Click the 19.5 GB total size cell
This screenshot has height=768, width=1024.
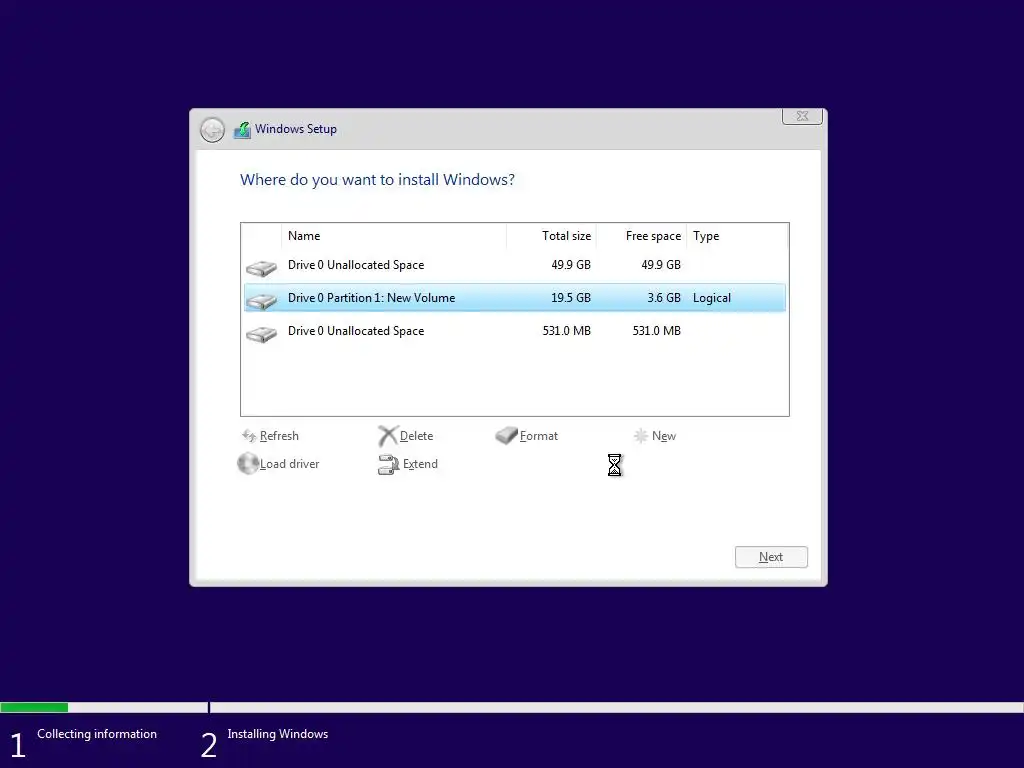(571, 298)
